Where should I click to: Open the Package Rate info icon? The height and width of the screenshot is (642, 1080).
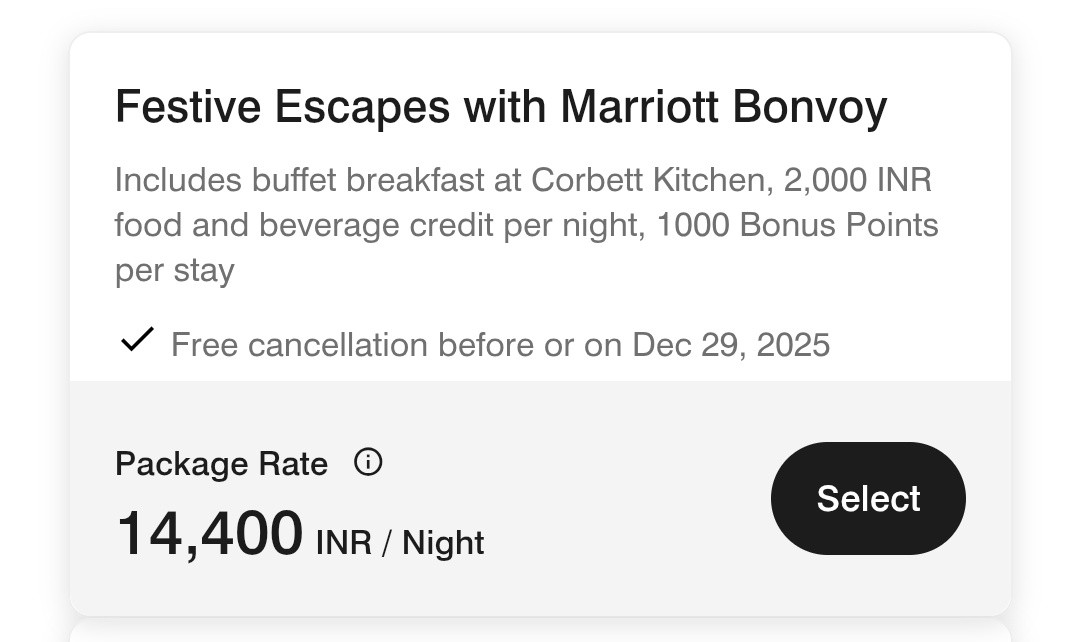pyautogui.click(x=368, y=462)
